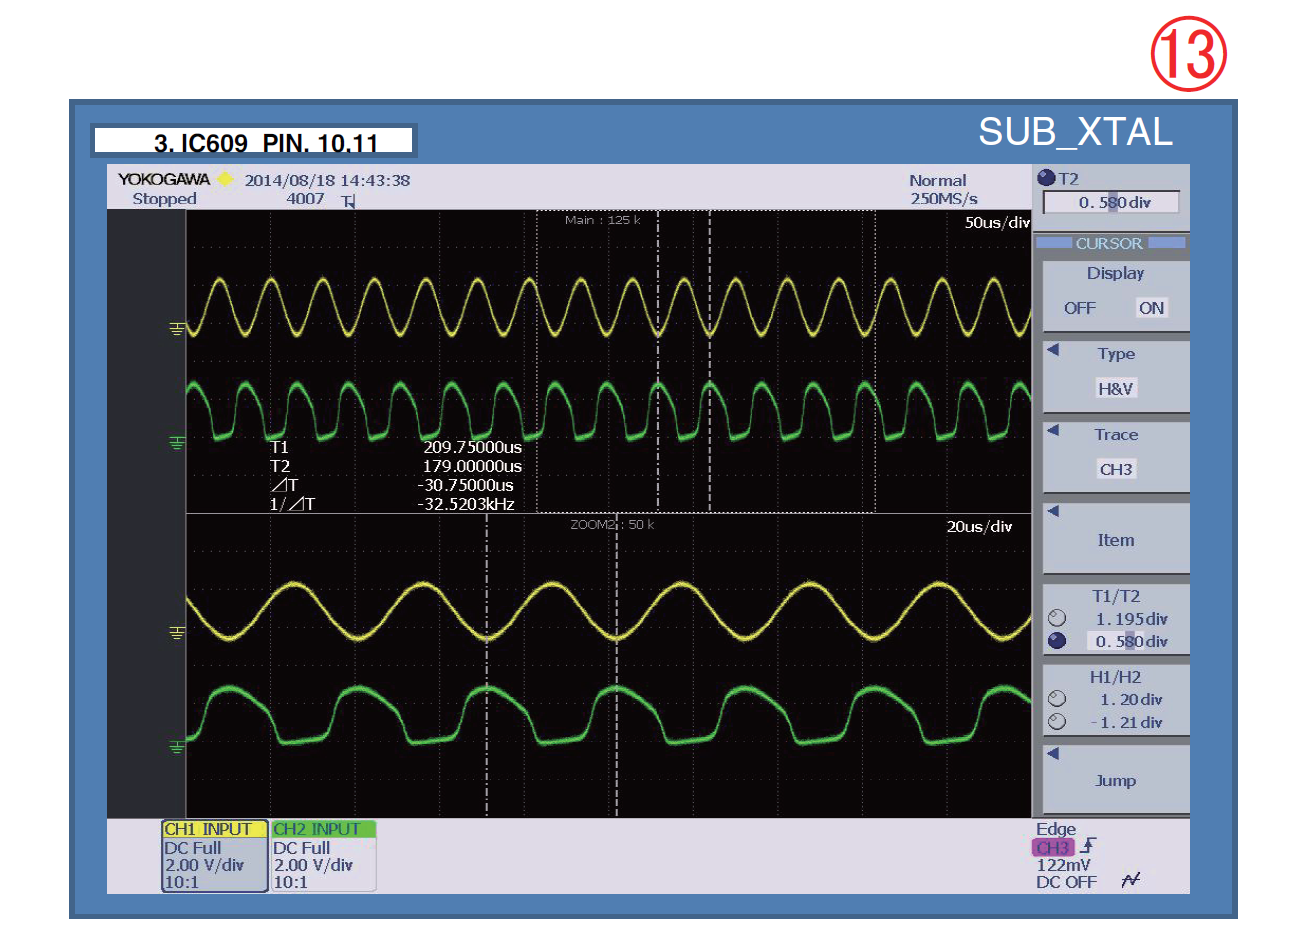Image resolution: width=1294 pixels, height=932 pixels.
Task: Click the Normal acquisition mode text
Action: 938,180
